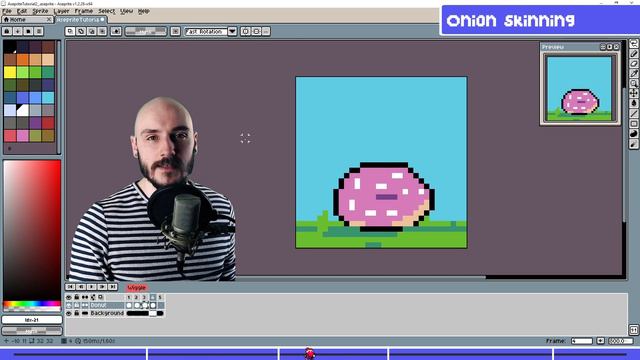
Task: Open the Layer menu
Action: point(61,11)
